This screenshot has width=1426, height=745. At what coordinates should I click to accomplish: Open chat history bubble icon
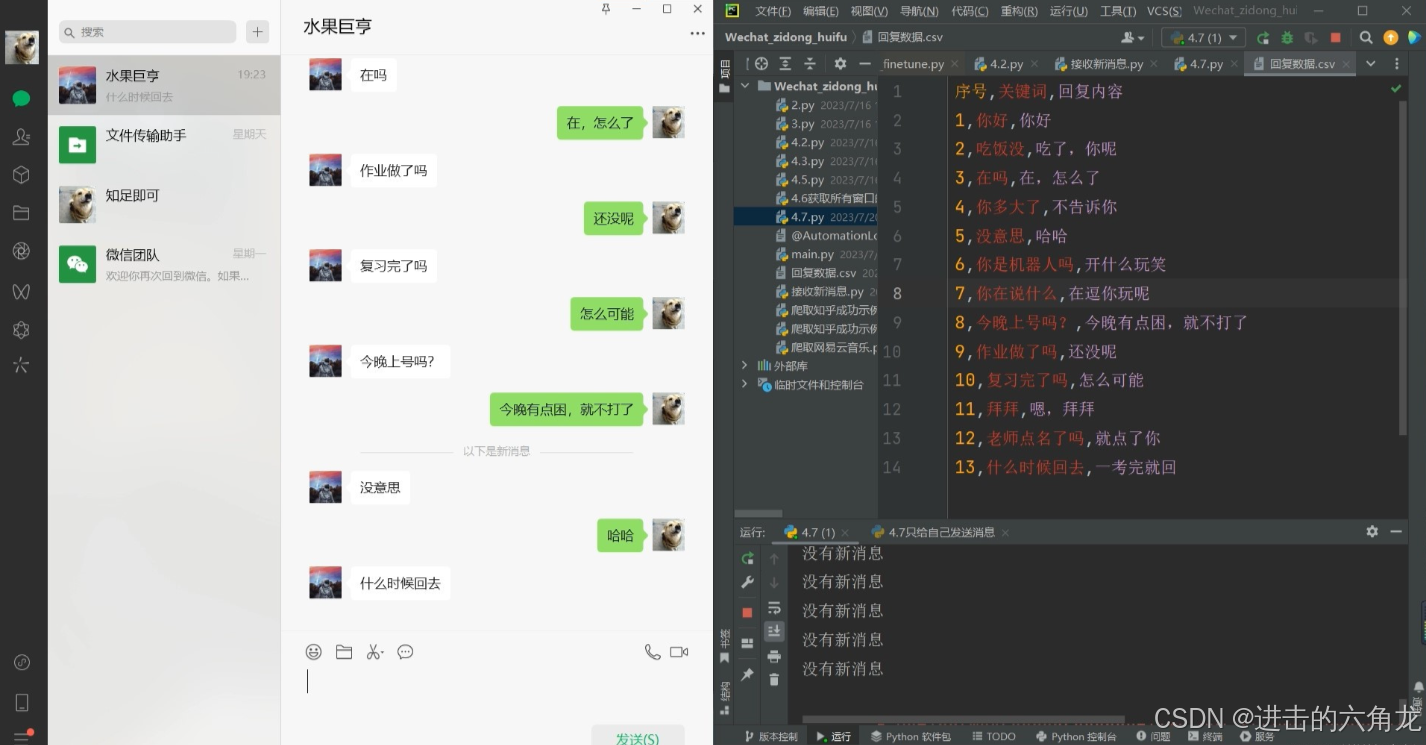(405, 652)
